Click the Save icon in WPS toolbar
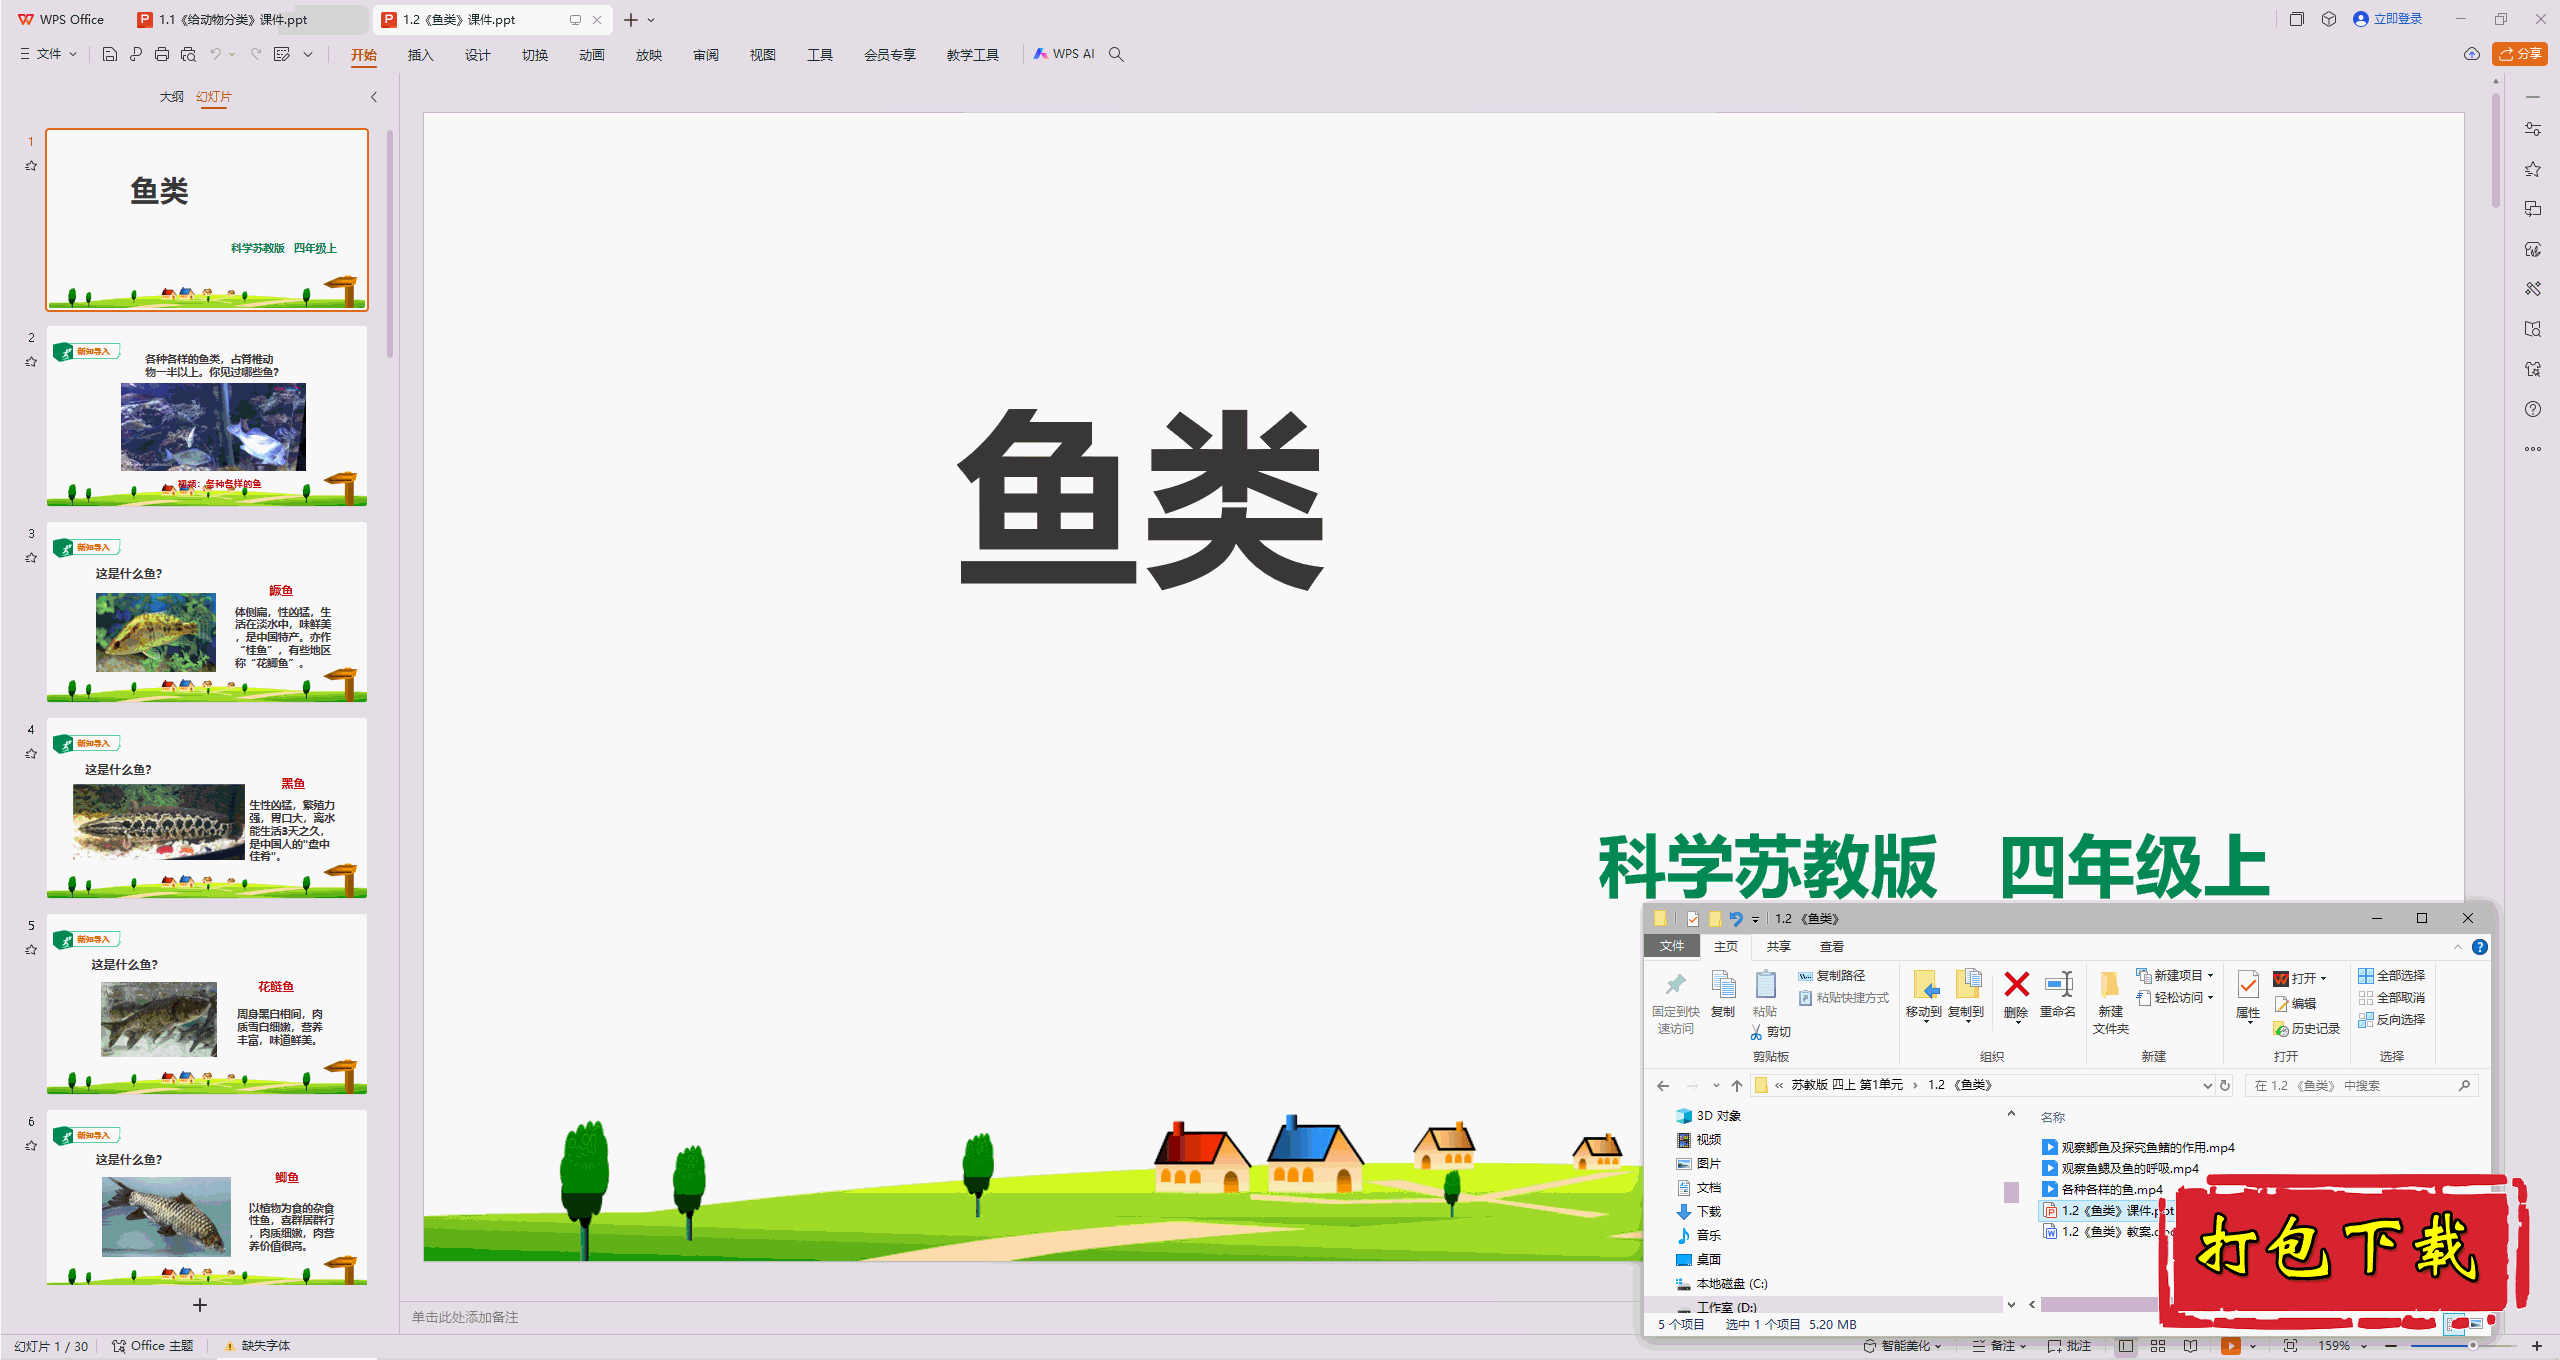This screenshot has height=1360, width=2560. point(110,54)
